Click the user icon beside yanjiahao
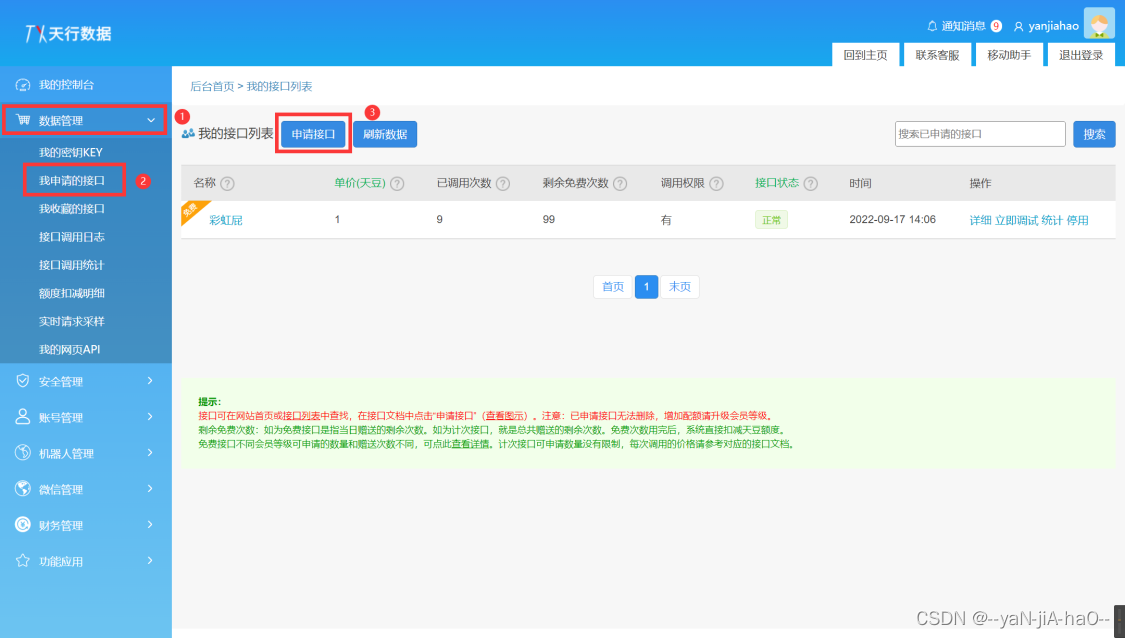The image size is (1125, 638). pyautogui.click(x=1018, y=27)
